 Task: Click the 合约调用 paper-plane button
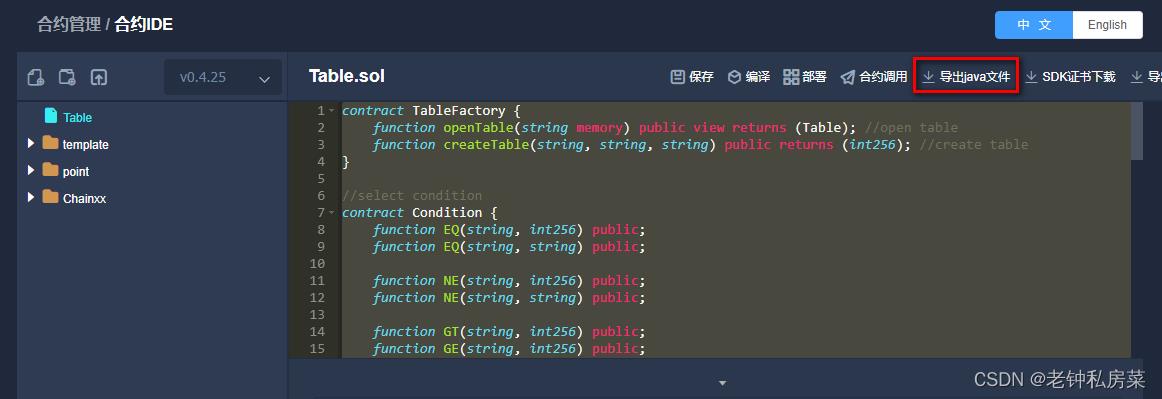click(874, 76)
